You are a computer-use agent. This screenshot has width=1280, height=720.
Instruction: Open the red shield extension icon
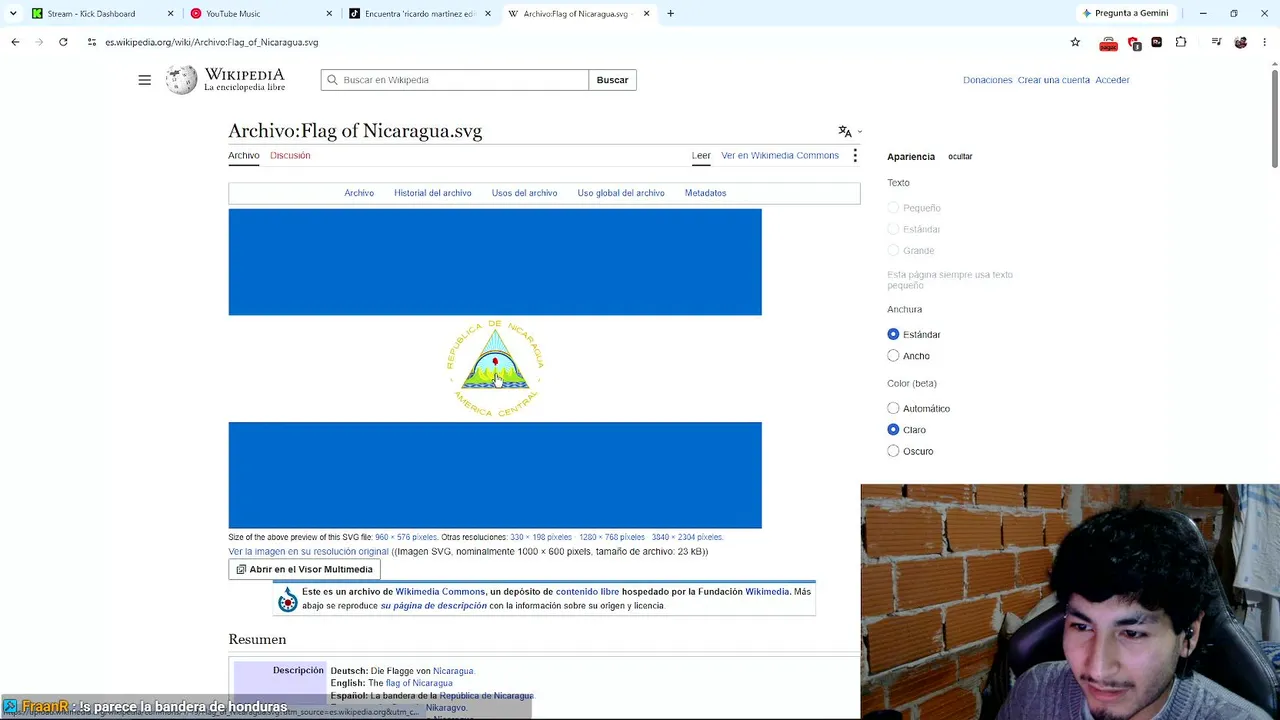point(1134,42)
